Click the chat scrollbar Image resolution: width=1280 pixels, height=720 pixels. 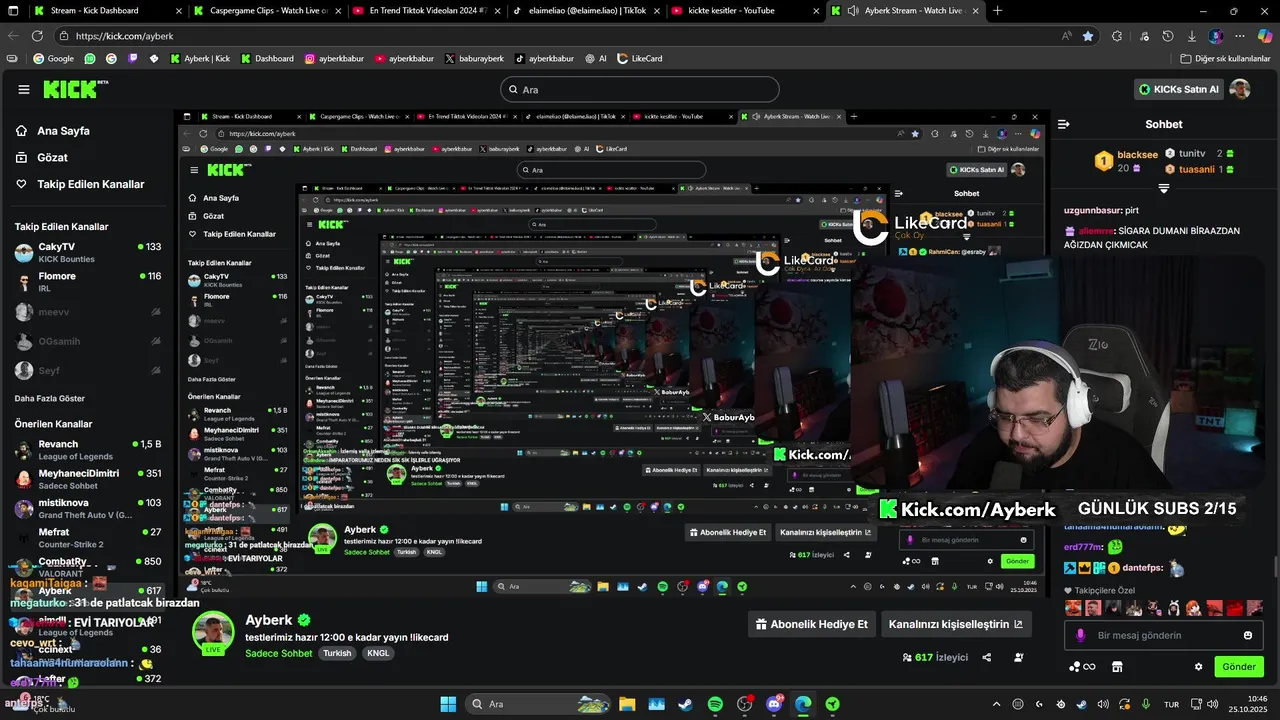[1275, 567]
